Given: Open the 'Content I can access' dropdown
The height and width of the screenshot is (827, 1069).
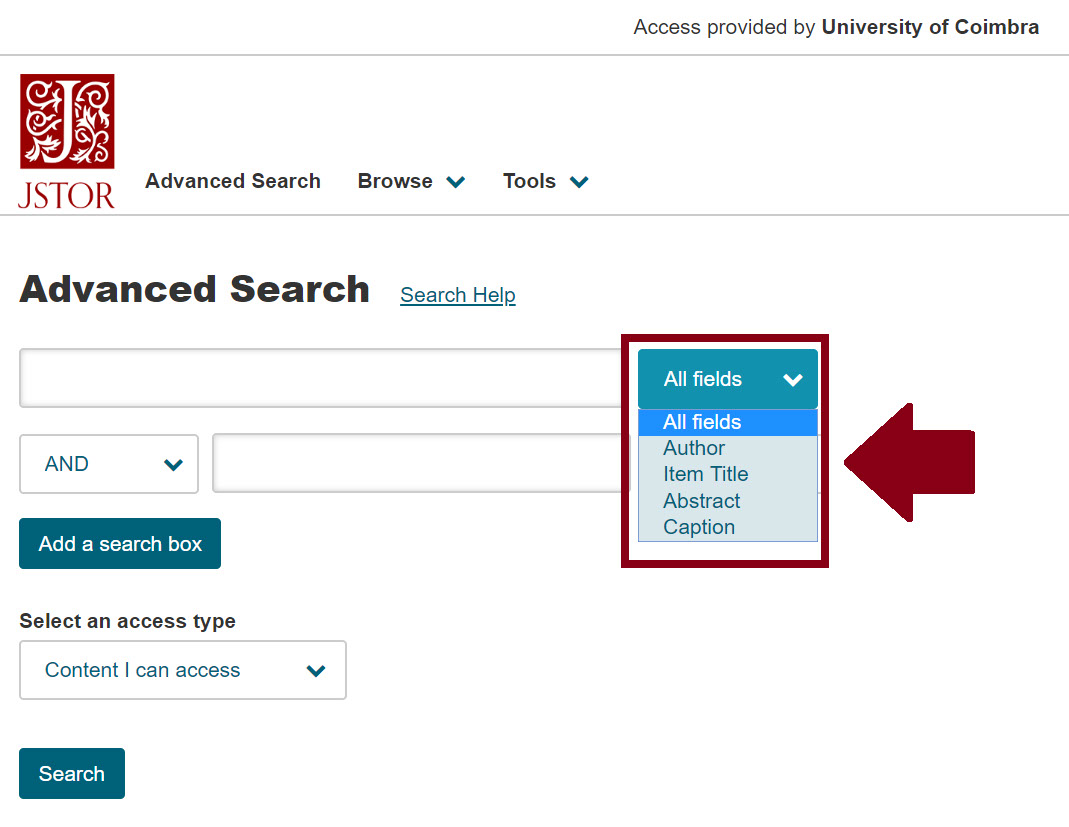Looking at the screenshot, I should tap(182, 670).
